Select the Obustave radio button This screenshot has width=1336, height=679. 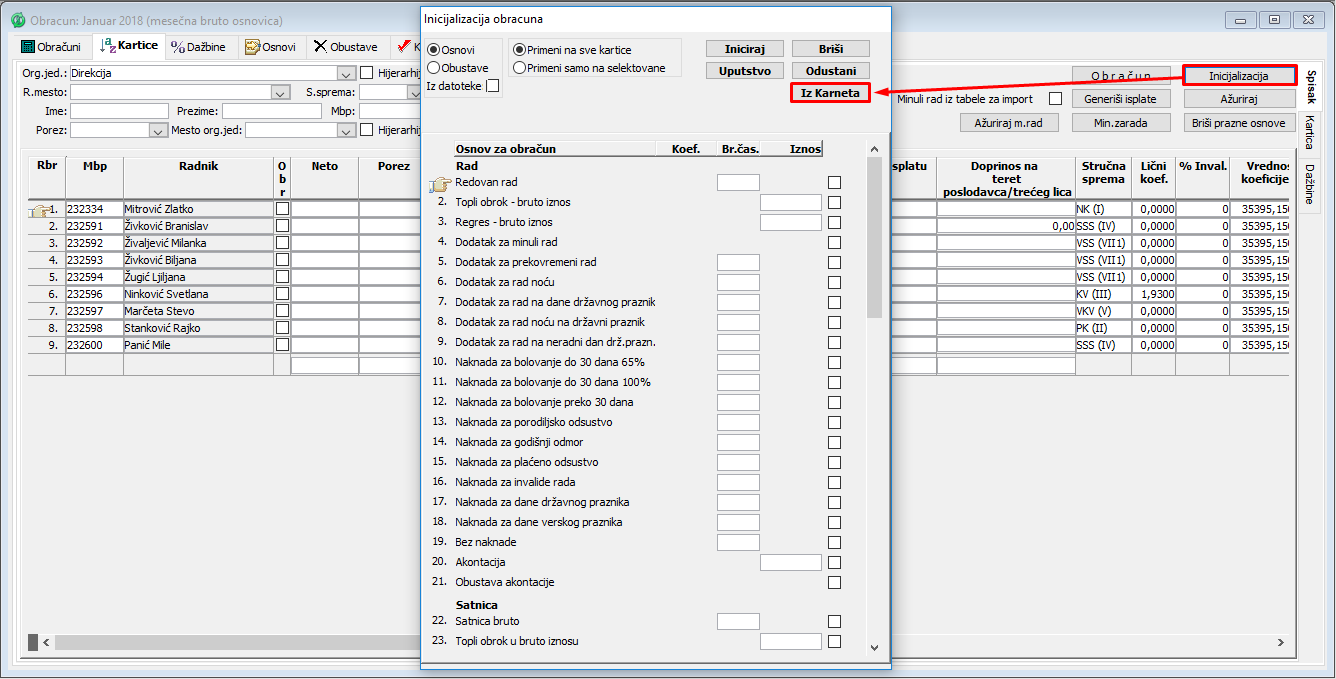click(x=434, y=68)
